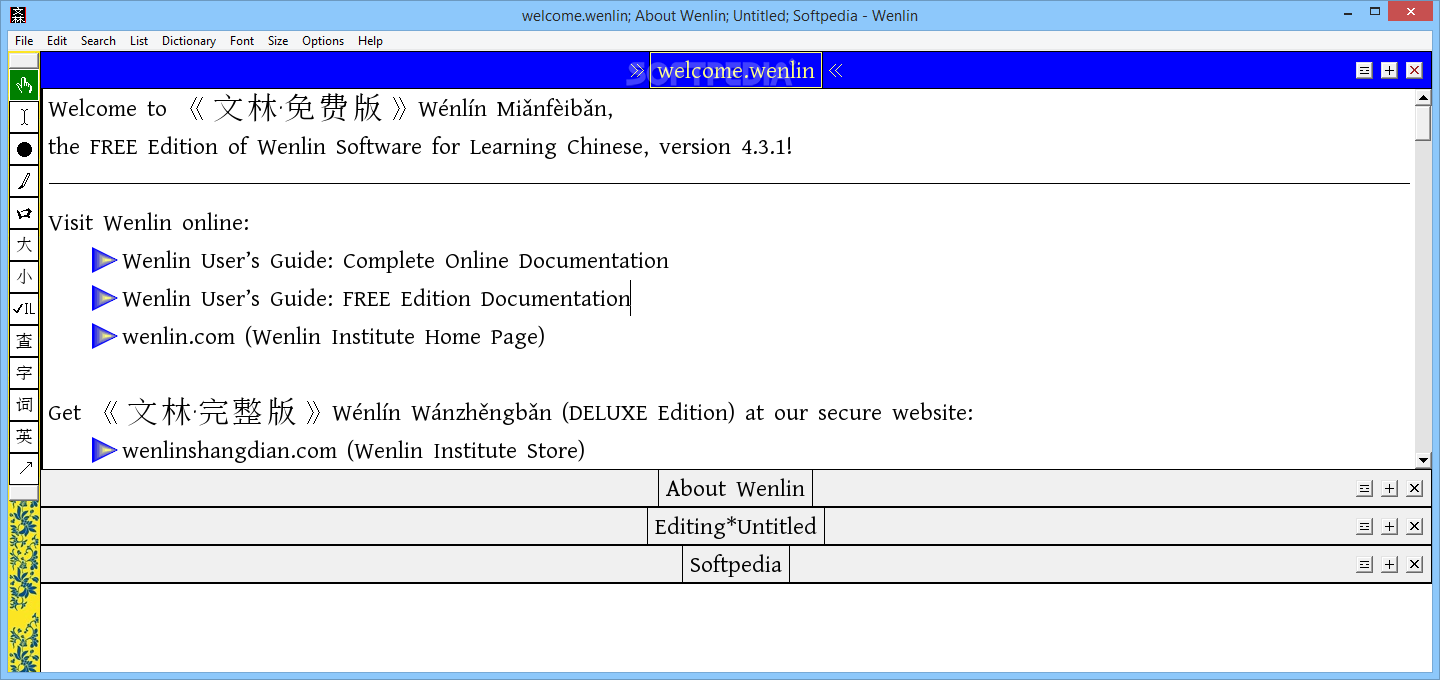Screen dimensions: 1440x680
Task: Click the Wenlin app icon in title bar
Action: click(18, 15)
